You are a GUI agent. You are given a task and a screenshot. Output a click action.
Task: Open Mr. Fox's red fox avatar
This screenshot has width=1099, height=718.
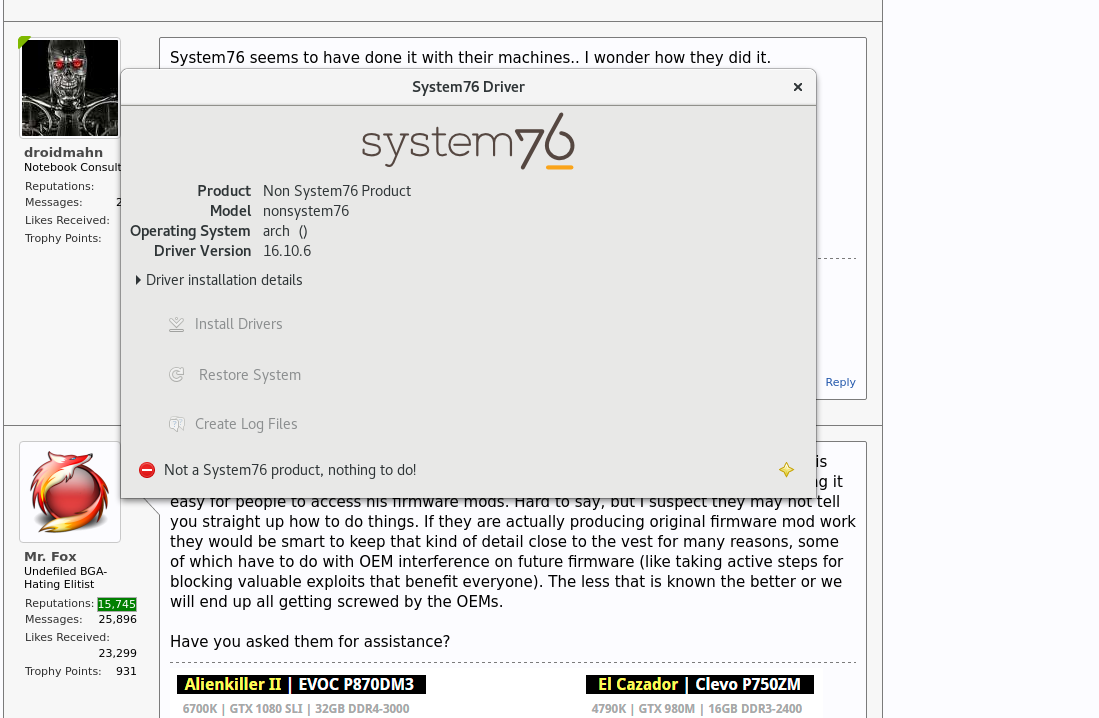[x=70, y=492]
